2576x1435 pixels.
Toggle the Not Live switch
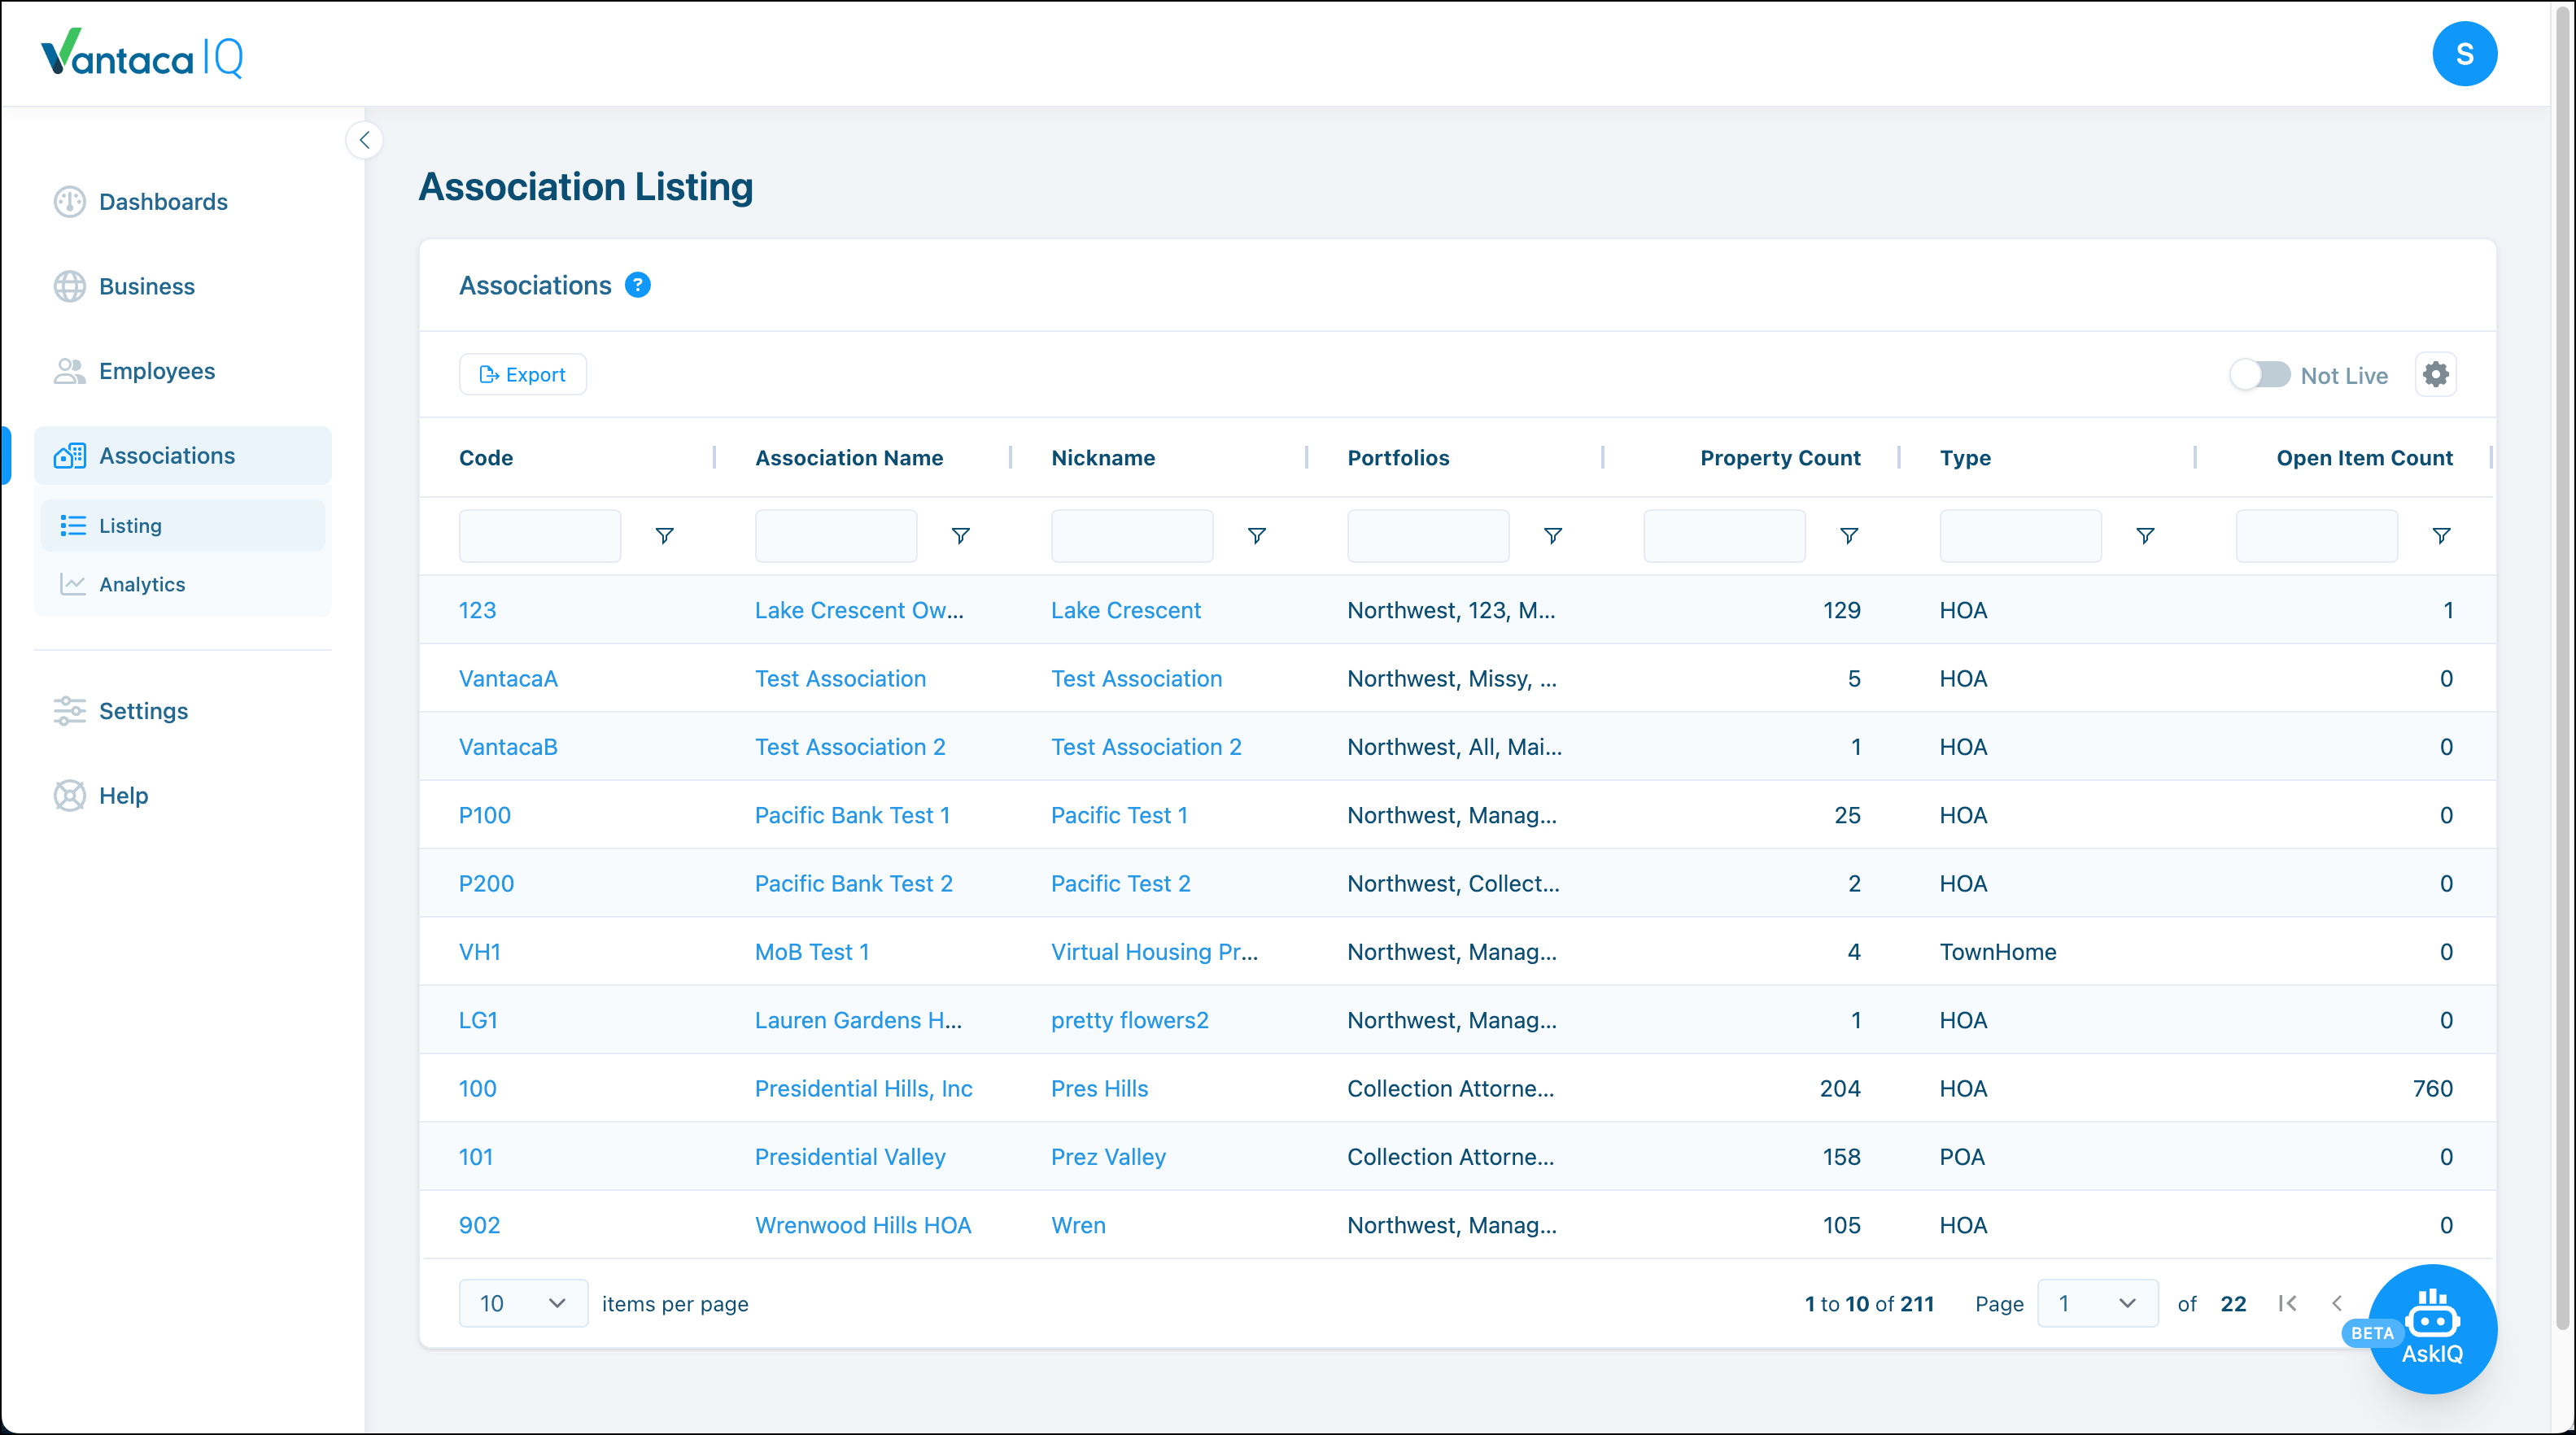(x=2261, y=374)
